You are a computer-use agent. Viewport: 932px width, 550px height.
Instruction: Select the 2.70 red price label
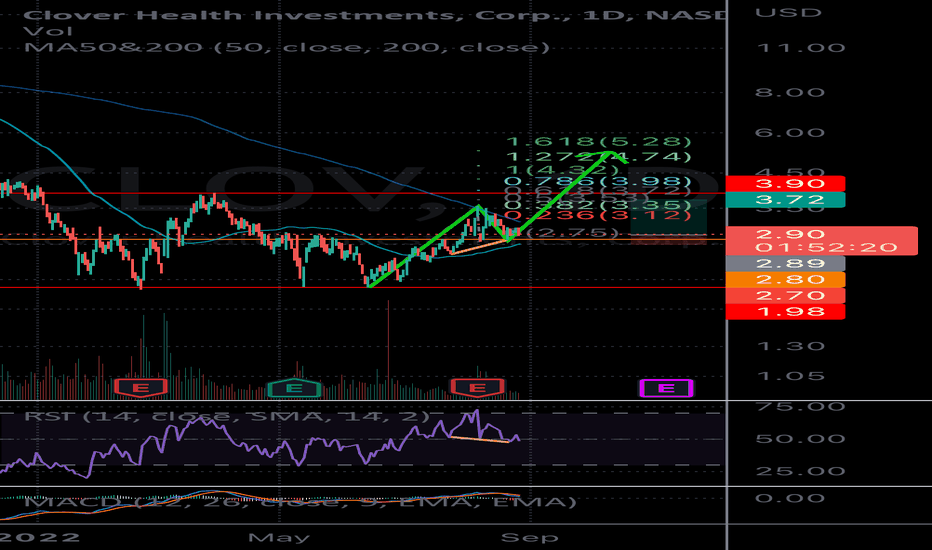pos(785,296)
